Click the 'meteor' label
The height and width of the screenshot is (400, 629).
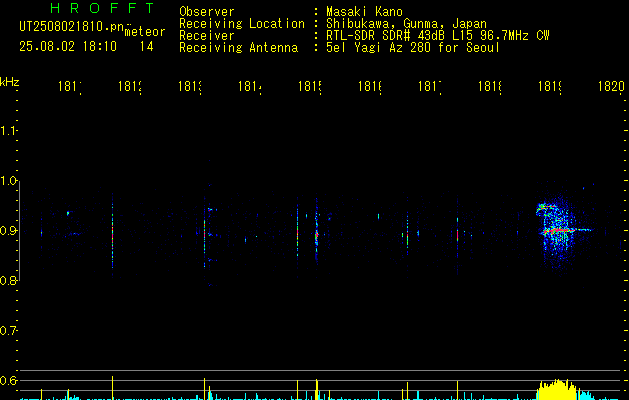145,32
